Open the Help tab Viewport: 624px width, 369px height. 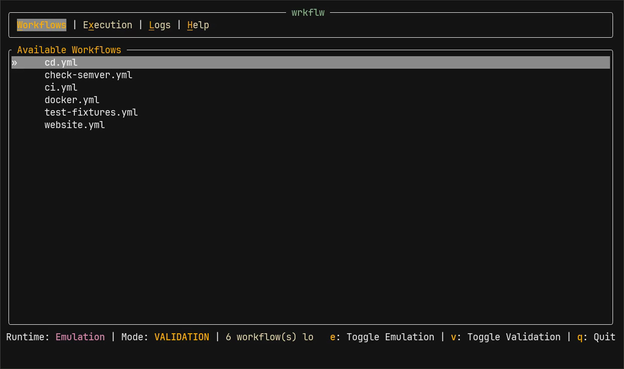tap(198, 25)
